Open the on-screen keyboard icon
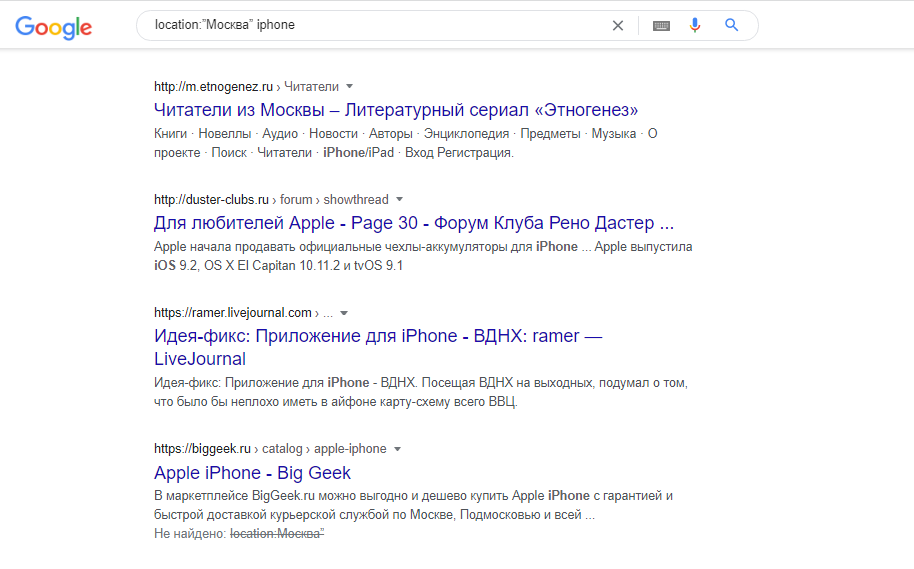This screenshot has height=569, width=914. click(x=661, y=26)
